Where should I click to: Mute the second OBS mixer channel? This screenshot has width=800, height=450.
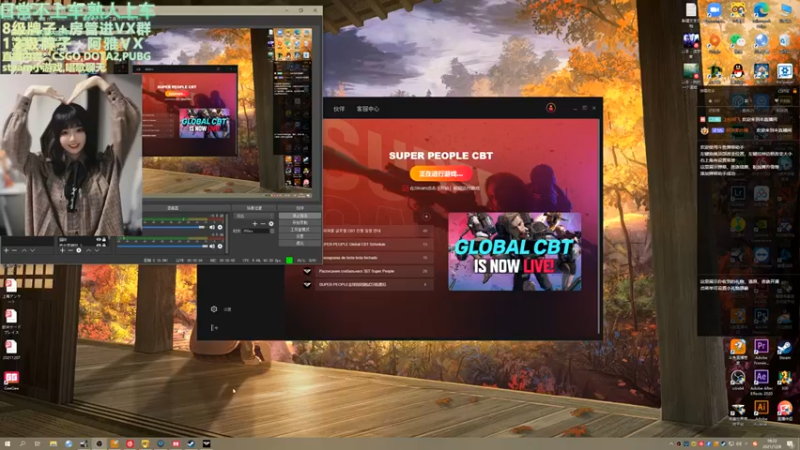[x=212, y=246]
